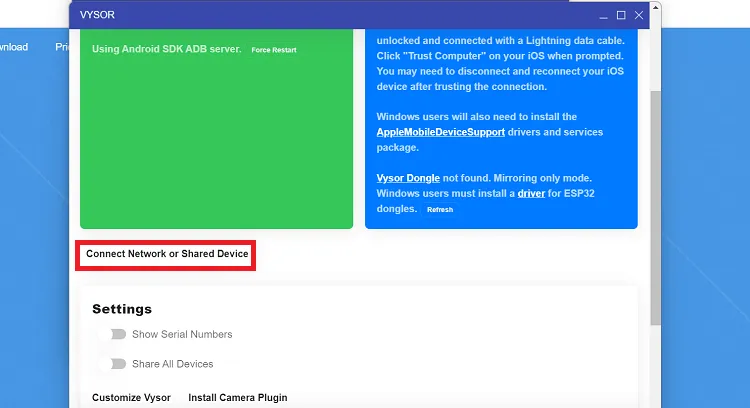Click the VYSOR title text
Viewport: 750px width, 408px height.
[x=97, y=15]
